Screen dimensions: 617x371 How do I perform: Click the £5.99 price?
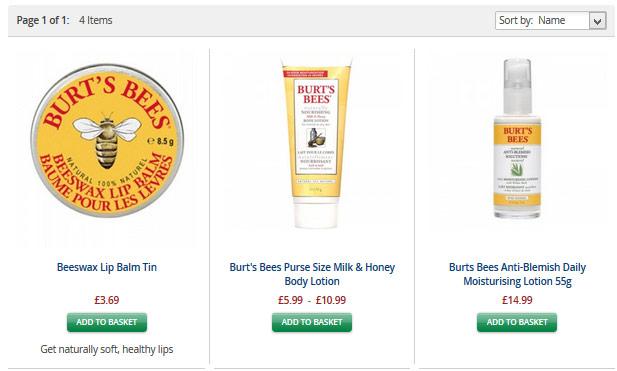pyautogui.click(x=290, y=300)
